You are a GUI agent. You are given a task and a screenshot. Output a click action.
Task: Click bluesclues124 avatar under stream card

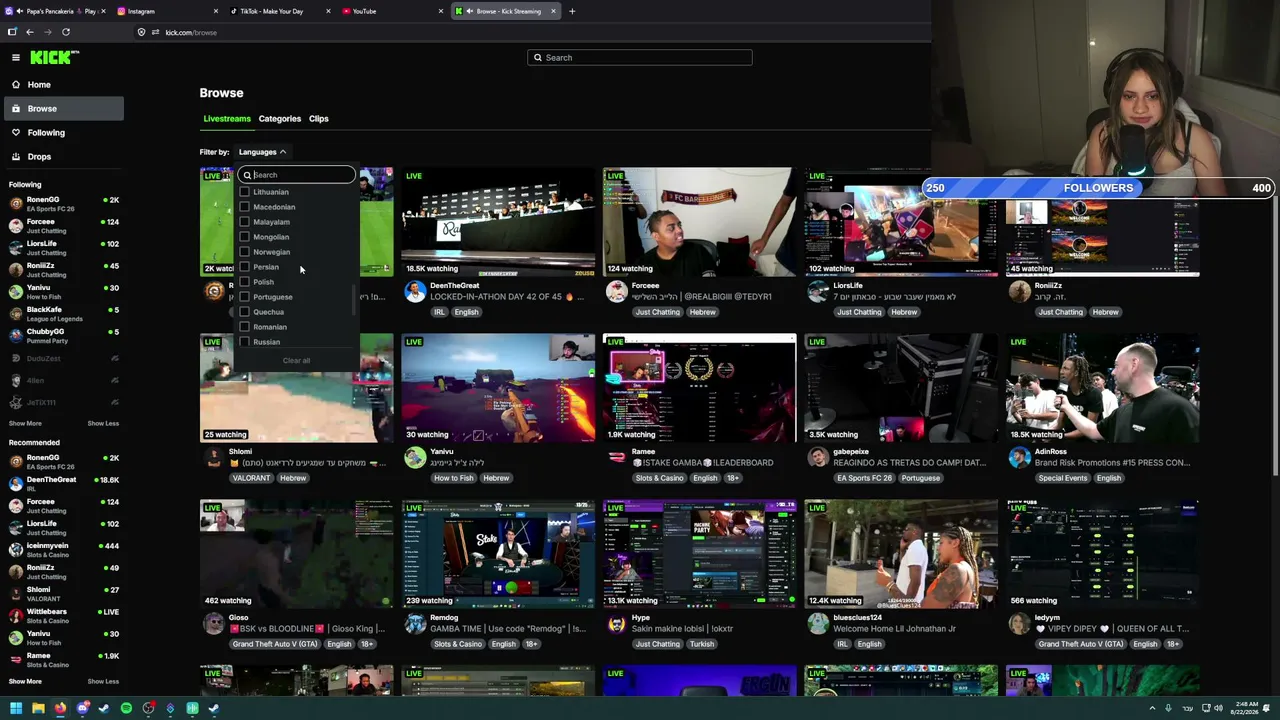[818, 623]
